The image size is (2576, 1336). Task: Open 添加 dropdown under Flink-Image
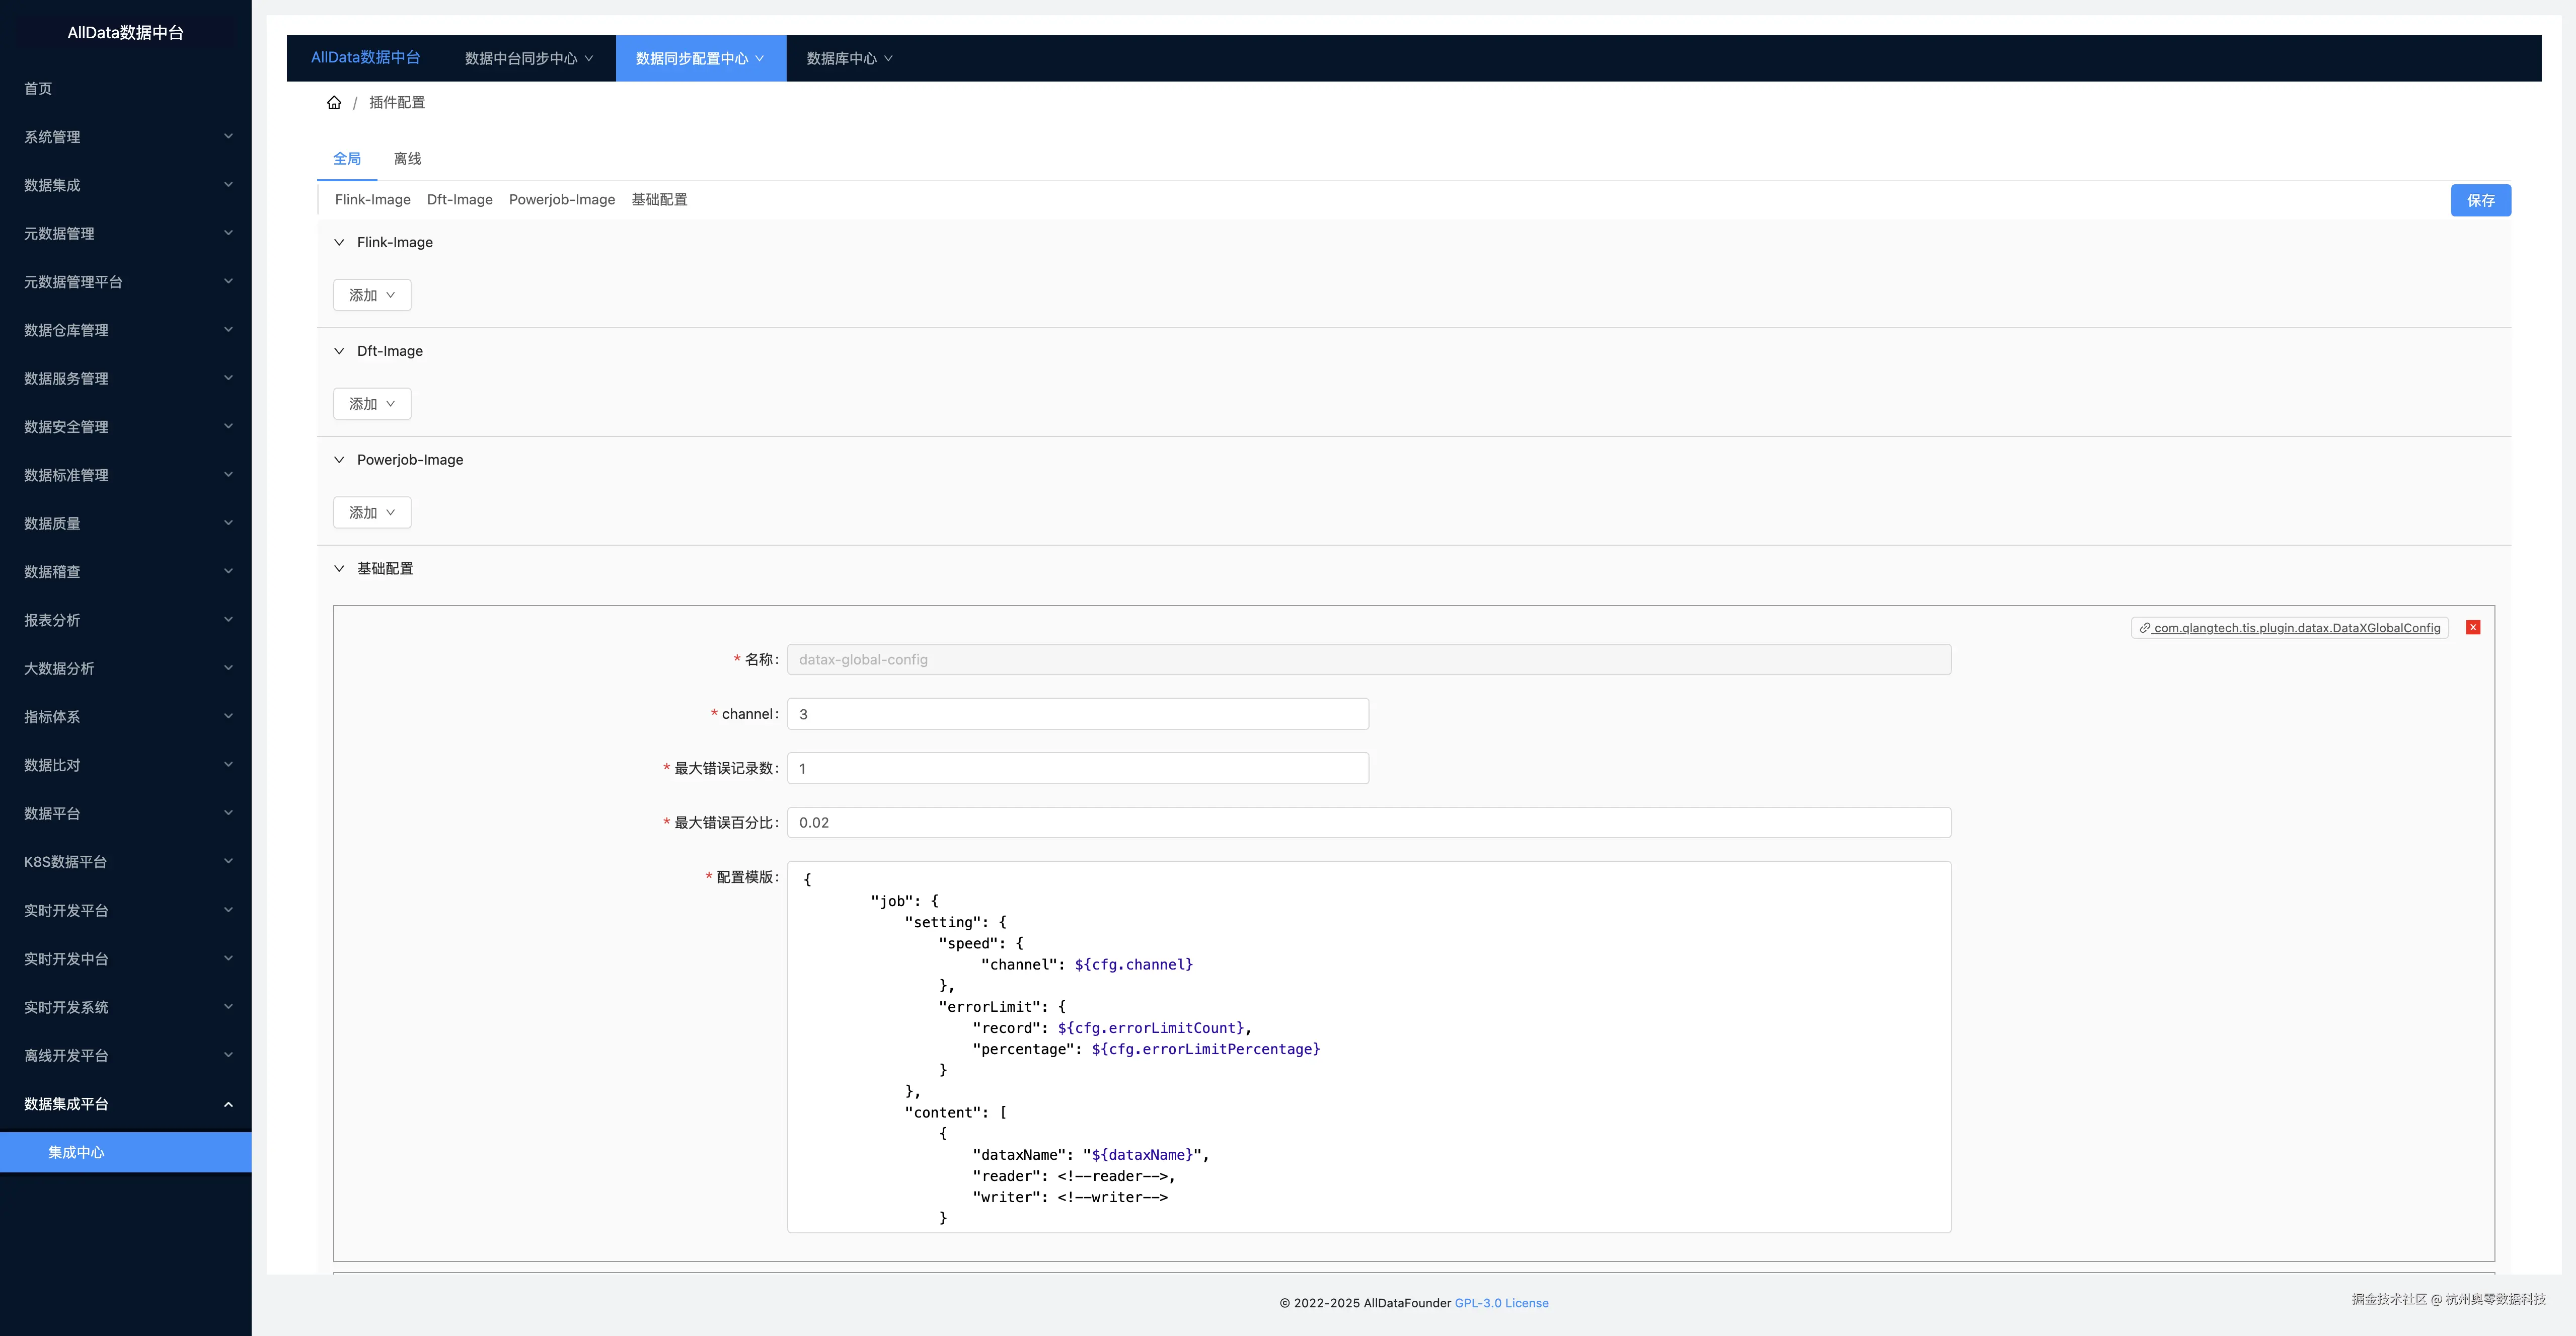pos(372,295)
